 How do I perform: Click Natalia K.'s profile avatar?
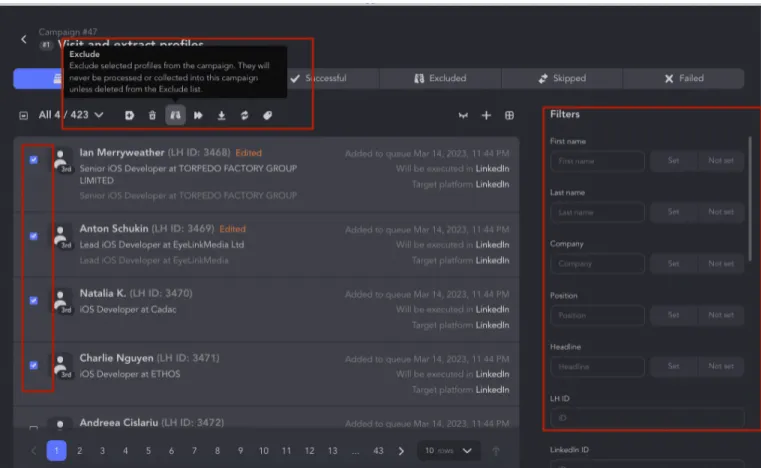pyautogui.click(x=62, y=302)
